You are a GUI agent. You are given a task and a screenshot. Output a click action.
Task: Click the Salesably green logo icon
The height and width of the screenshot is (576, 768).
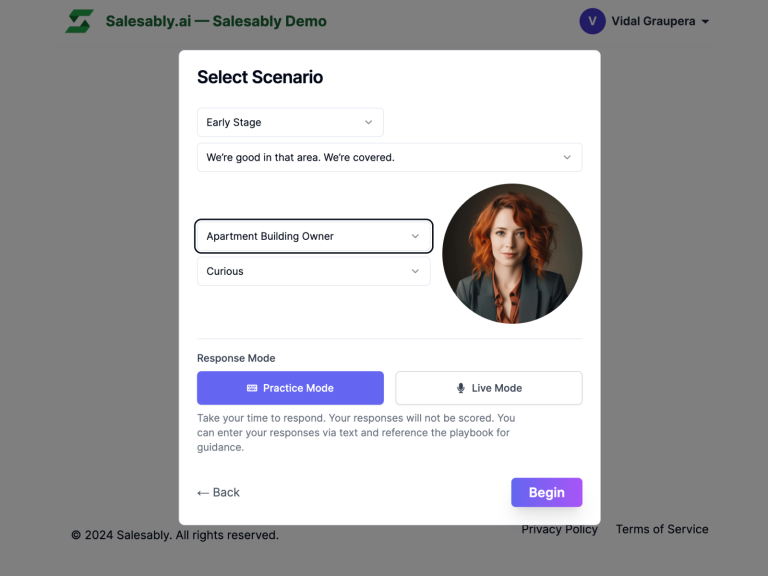click(x=80, y=21)
